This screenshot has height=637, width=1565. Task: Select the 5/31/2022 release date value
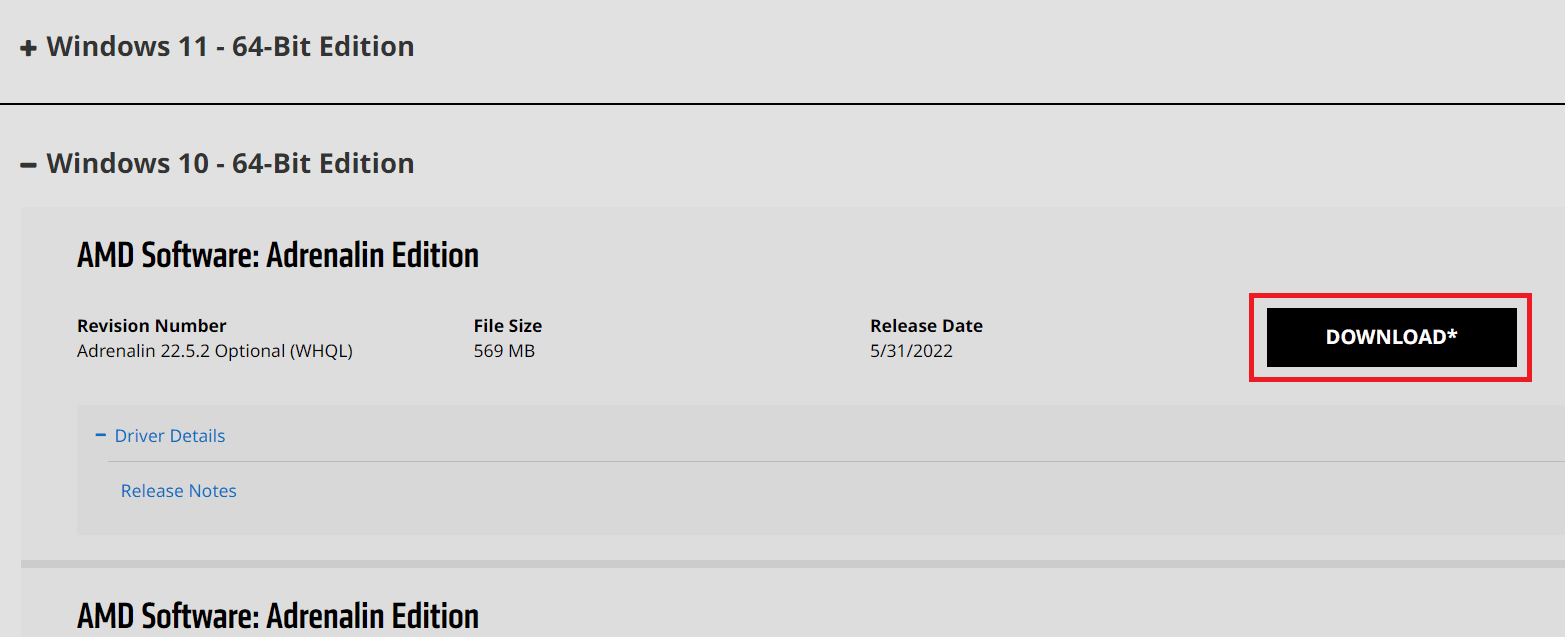click(912, 351)
